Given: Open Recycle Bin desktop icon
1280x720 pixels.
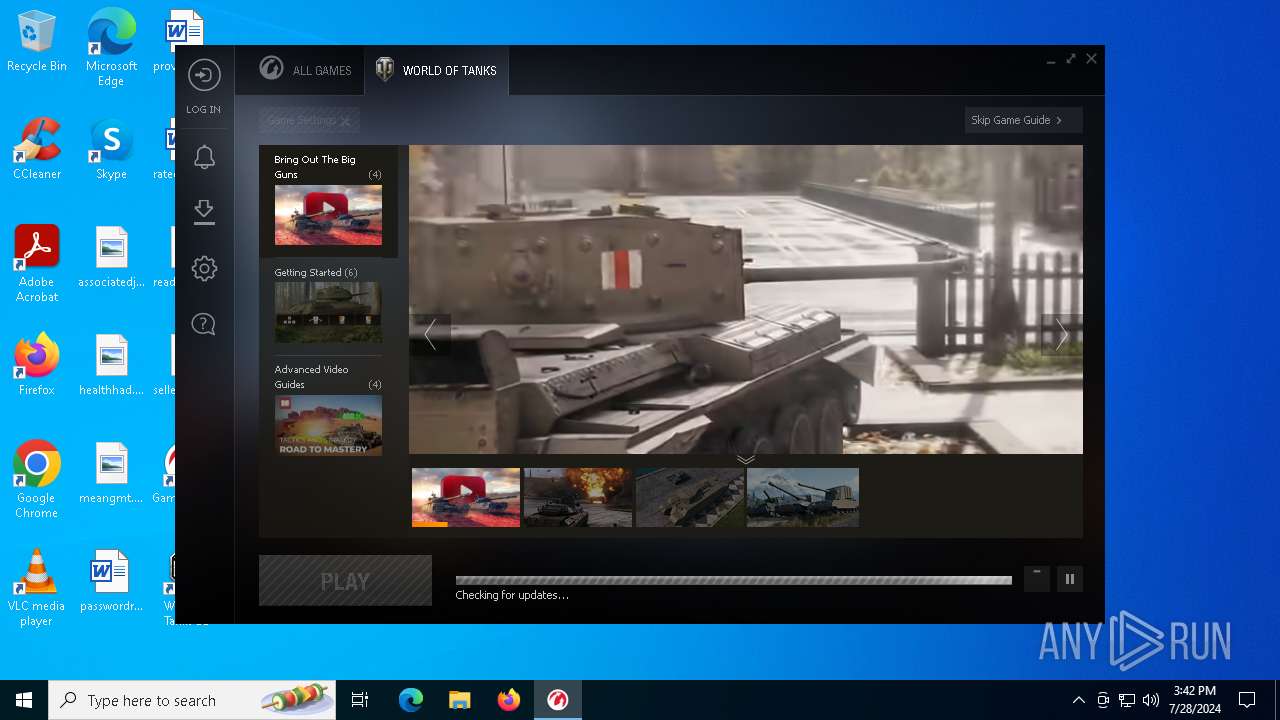Looking at the screenshot, I should [37, 42].
